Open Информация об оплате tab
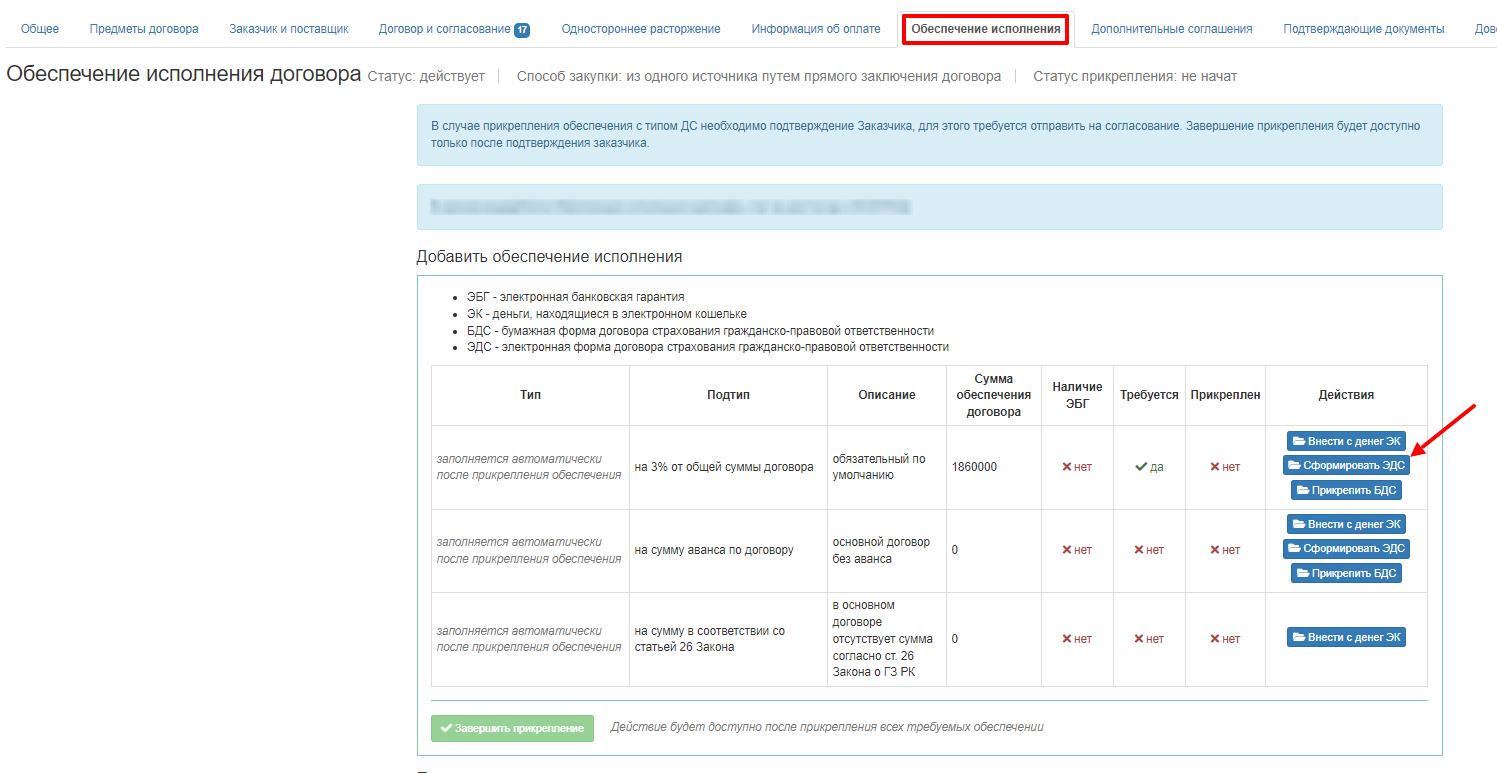This screenshot has height=773, width=1497. coord(816,29)
